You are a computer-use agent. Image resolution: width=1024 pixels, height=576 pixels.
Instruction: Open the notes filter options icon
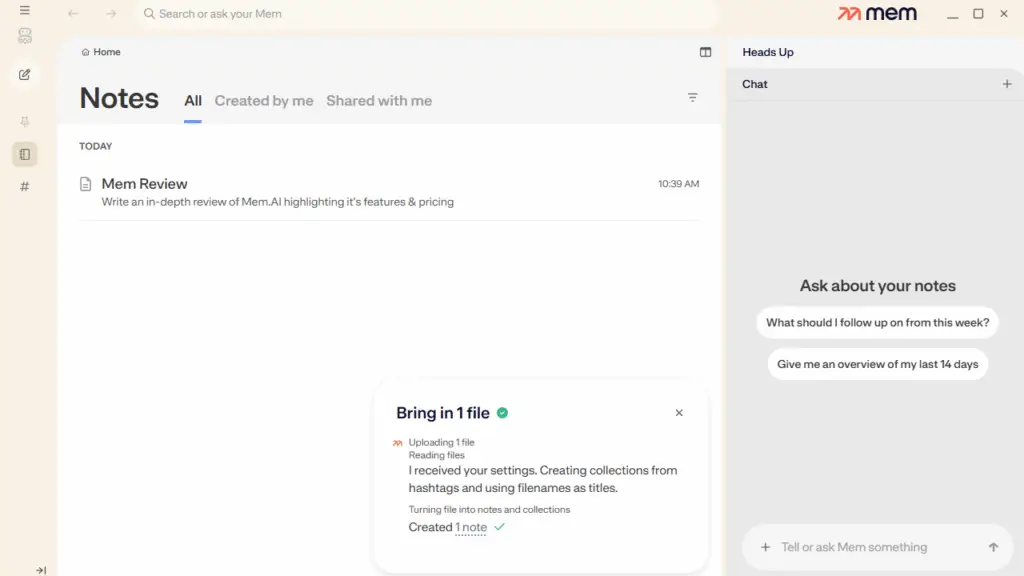692,98
